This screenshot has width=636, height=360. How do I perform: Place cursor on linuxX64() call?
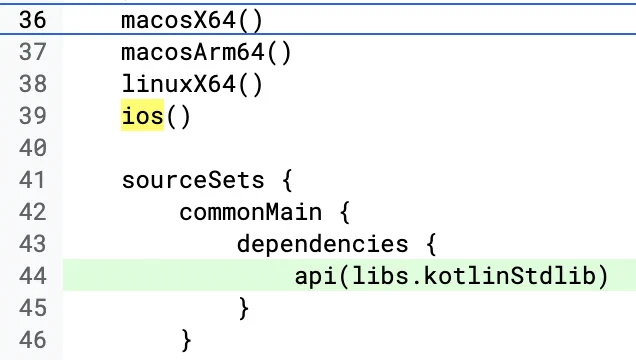(x=192, y=85)
